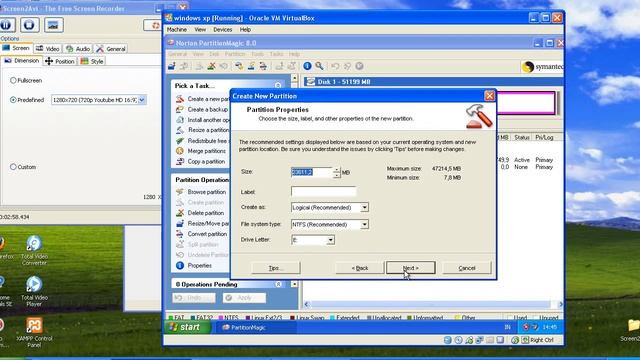Open the VirtualBox Machine menu
This screenshot has width=640, height=360.
tap(177, 29)
